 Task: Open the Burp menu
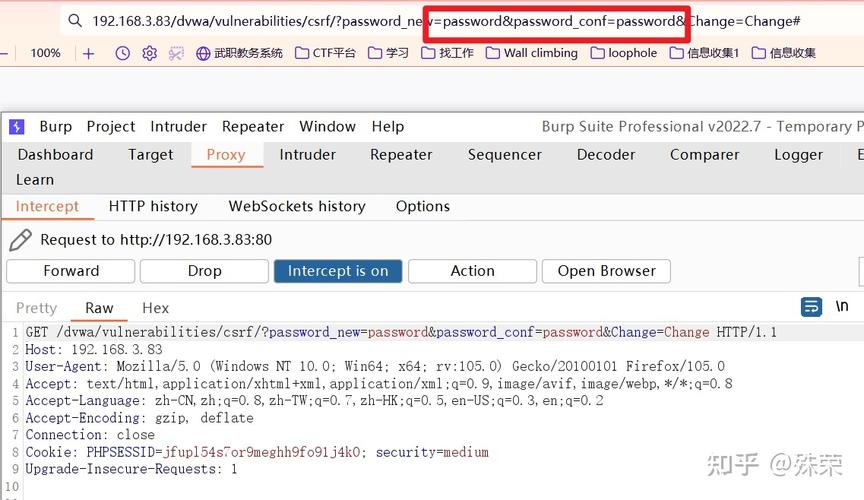(56, 127)
